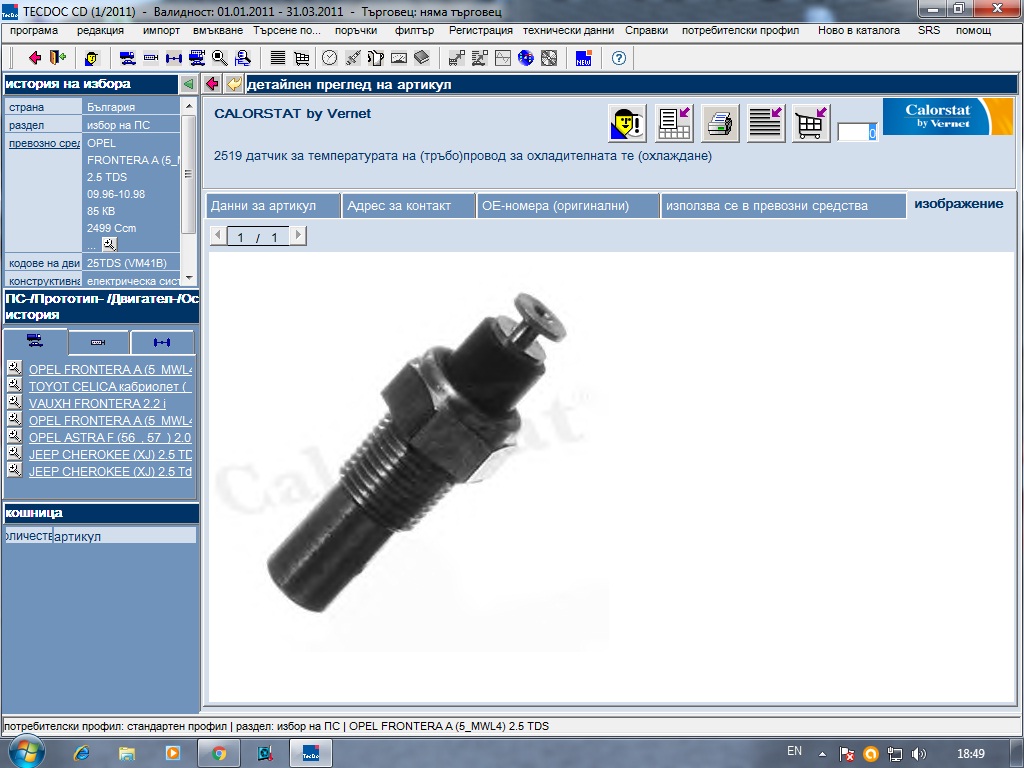Switch to OE-номера (оригинални) tab
Viewport: 1024px width, 768px height.
(568, 206)
